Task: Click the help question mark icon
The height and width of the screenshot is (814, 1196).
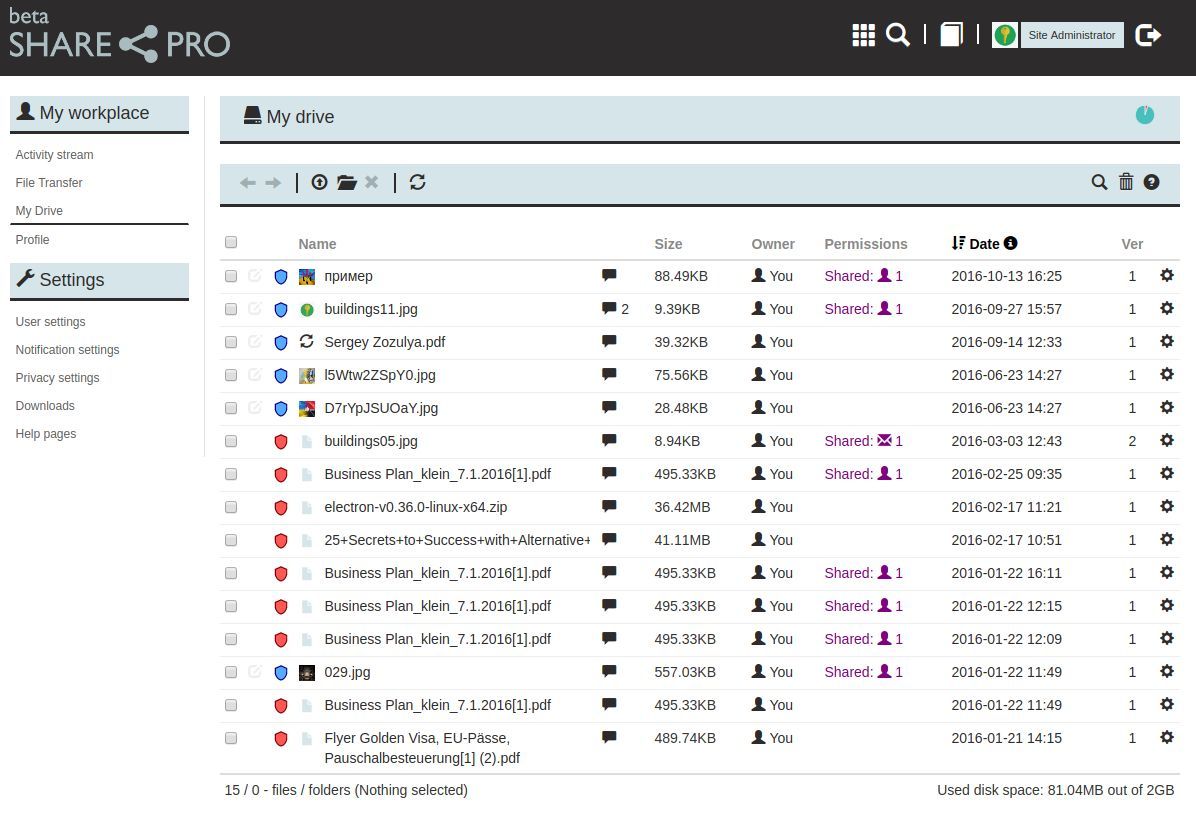Action: point(1151,181)
